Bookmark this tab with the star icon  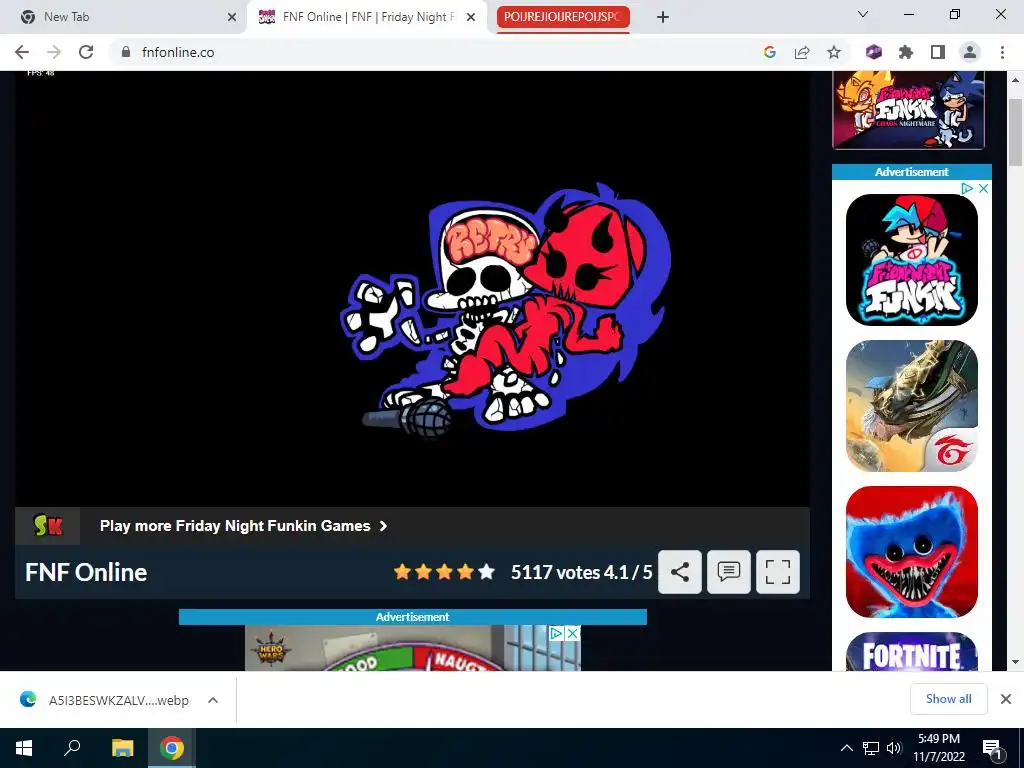point(834,52)
